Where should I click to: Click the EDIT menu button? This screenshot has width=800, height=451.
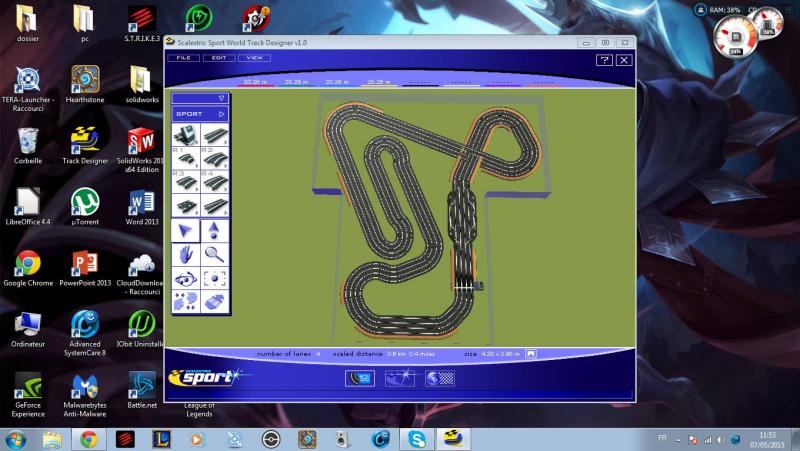click(x=218, y=58)
